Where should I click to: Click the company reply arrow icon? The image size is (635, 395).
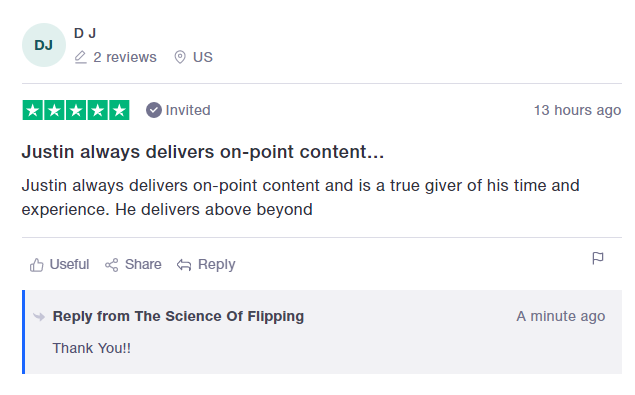click(39, 316)
